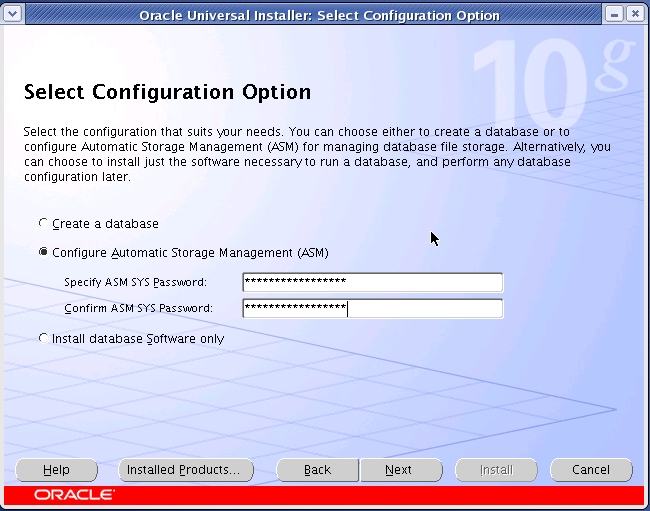Click the Confirm ASM SYS Password label
Viewport: 650px width, 511px height.
coord(138,308)
